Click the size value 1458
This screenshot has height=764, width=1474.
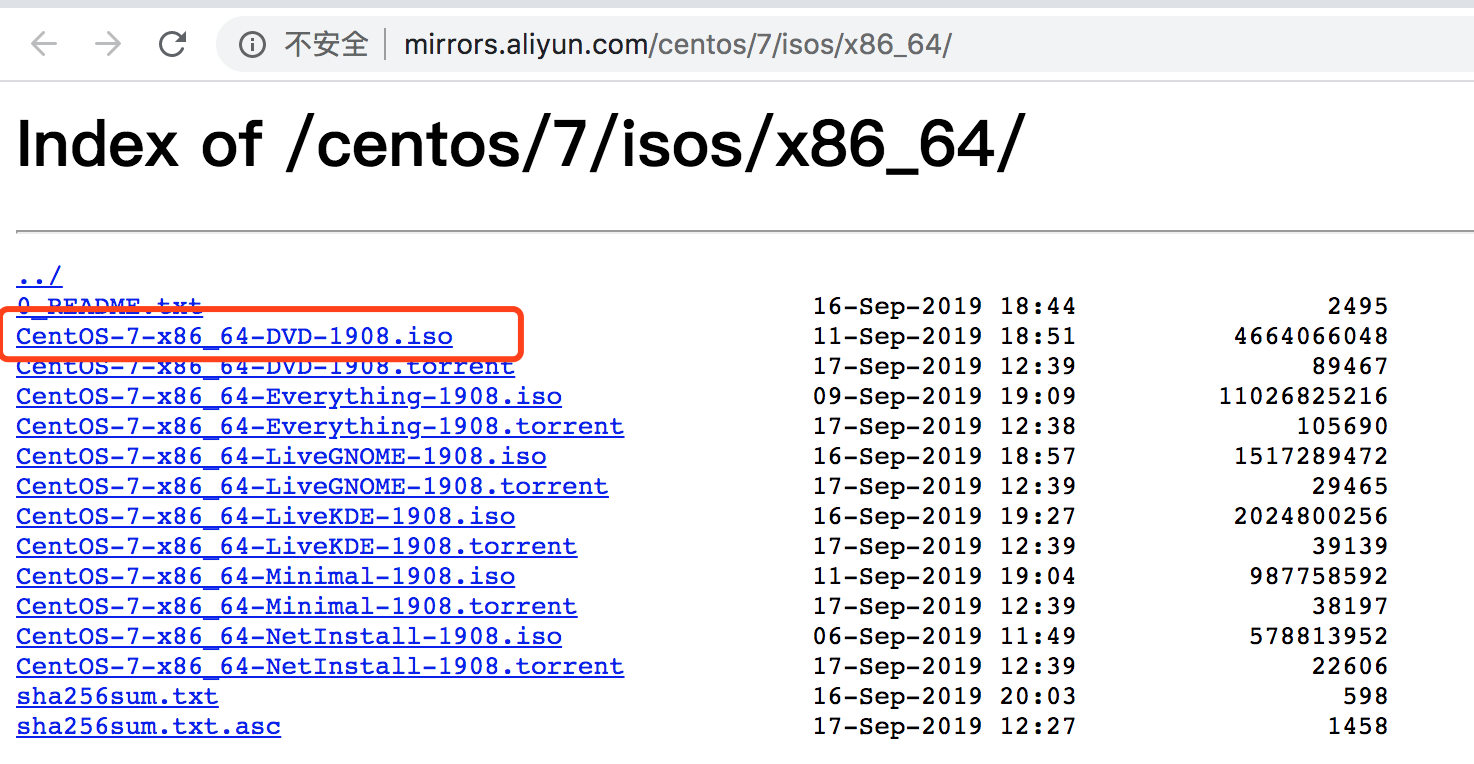[x=1358, y=726]
